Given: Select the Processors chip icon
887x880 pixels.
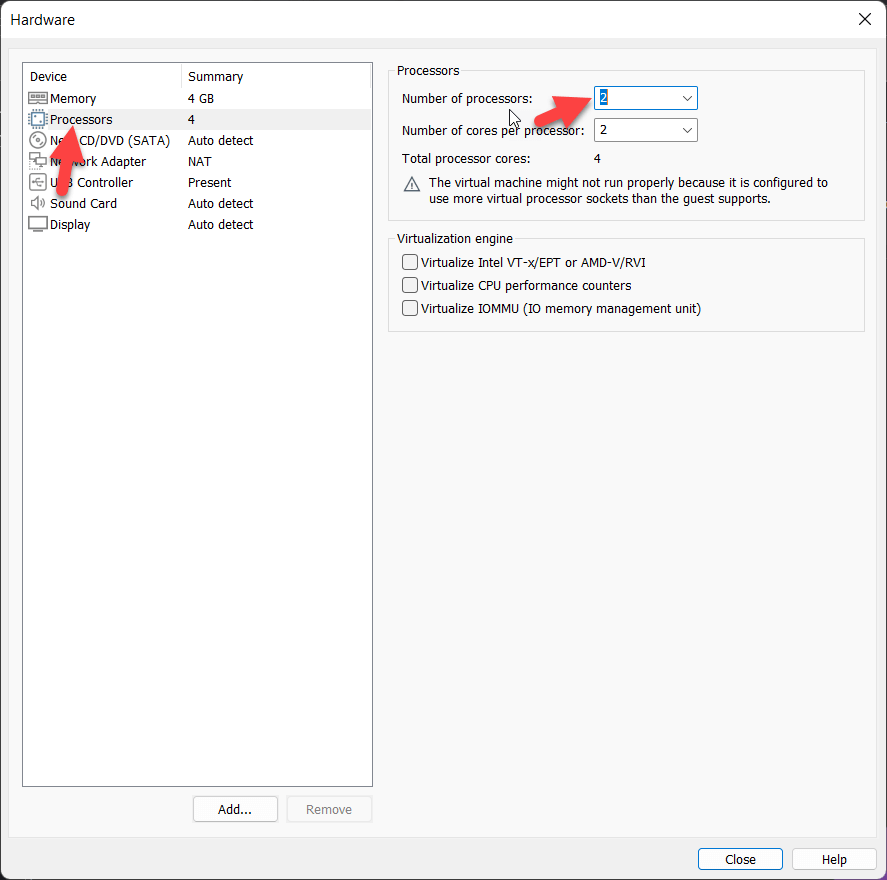Looking at the screenshot, I should (x=38, y=119).
